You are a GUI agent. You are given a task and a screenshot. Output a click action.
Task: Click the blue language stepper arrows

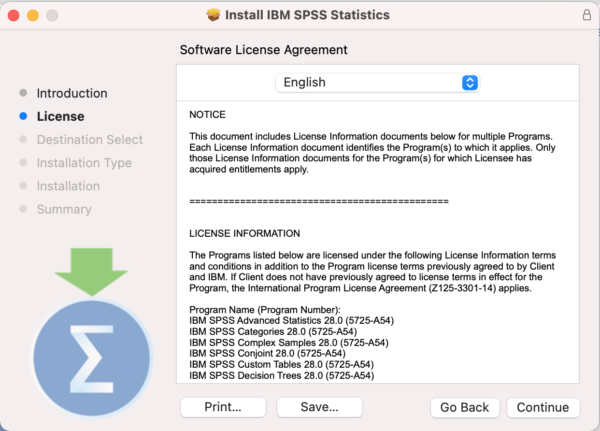[x=470, y=83]
